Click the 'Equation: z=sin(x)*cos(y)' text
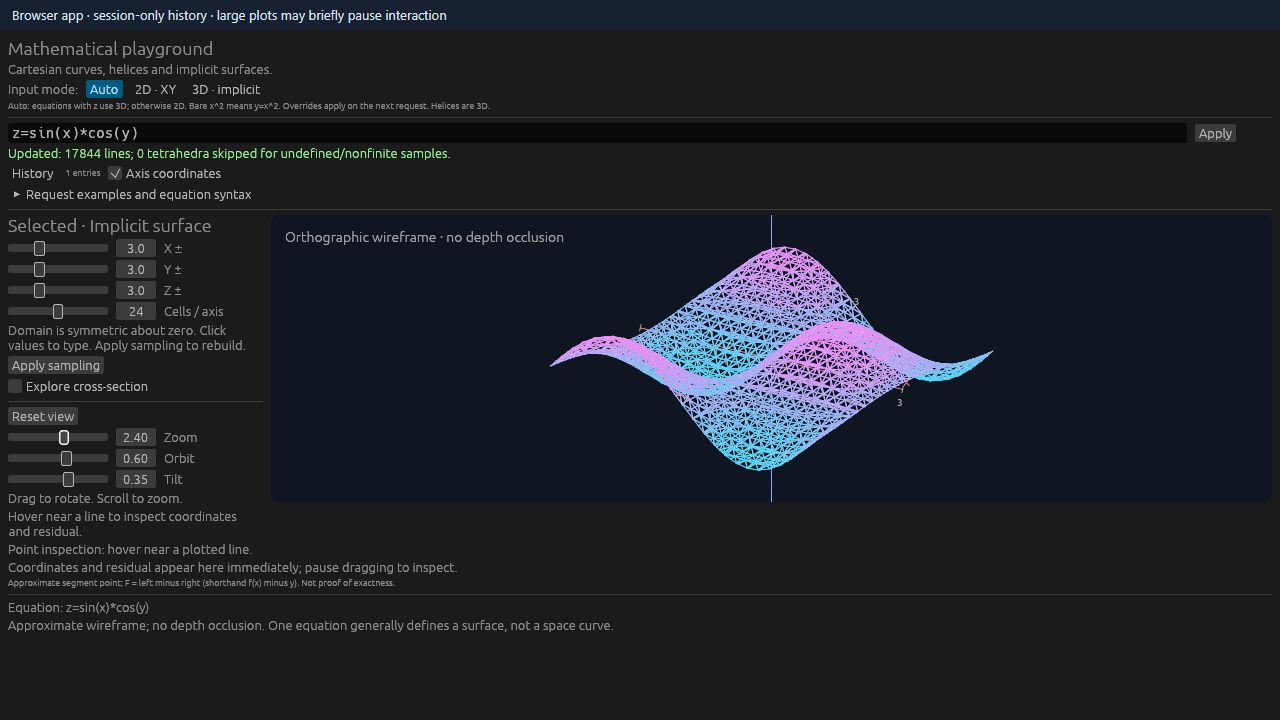 click(x=78, y=607)
